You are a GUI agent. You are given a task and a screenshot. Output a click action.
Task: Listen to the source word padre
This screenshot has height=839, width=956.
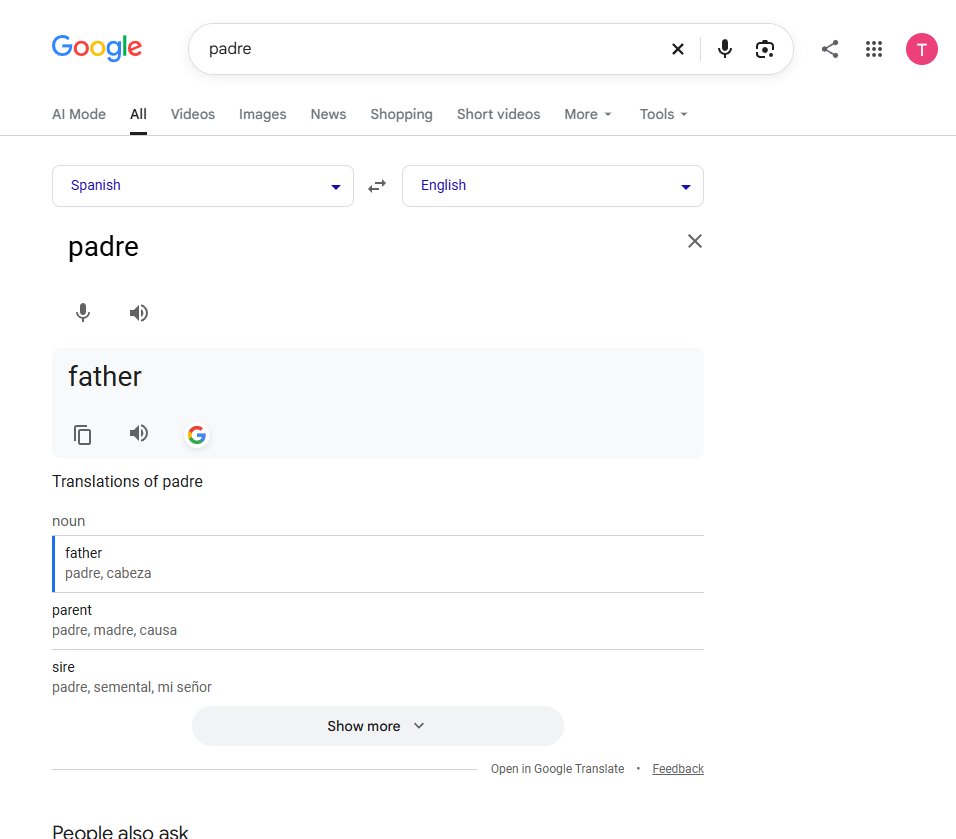coord(138,313)
